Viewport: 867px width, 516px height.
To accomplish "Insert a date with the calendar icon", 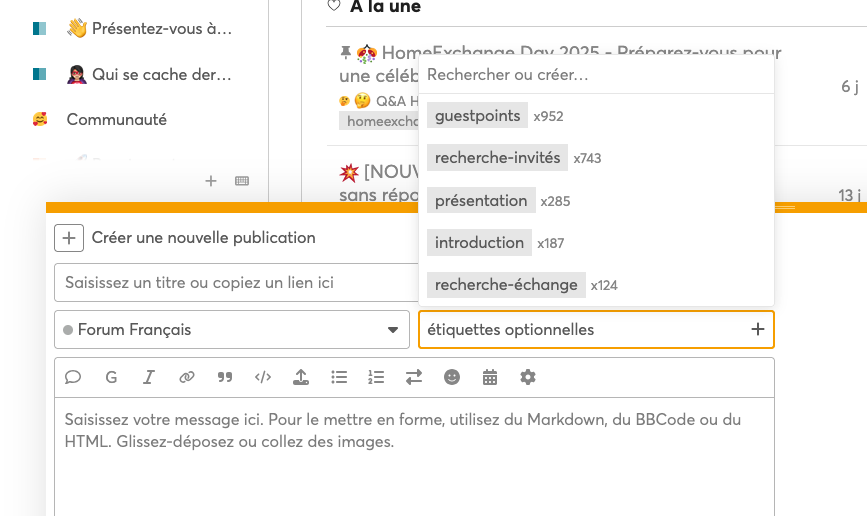I will 490,377.
